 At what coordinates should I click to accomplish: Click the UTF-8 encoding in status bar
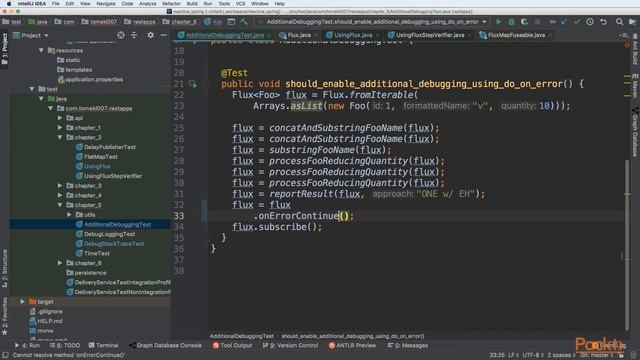[532, 355]
